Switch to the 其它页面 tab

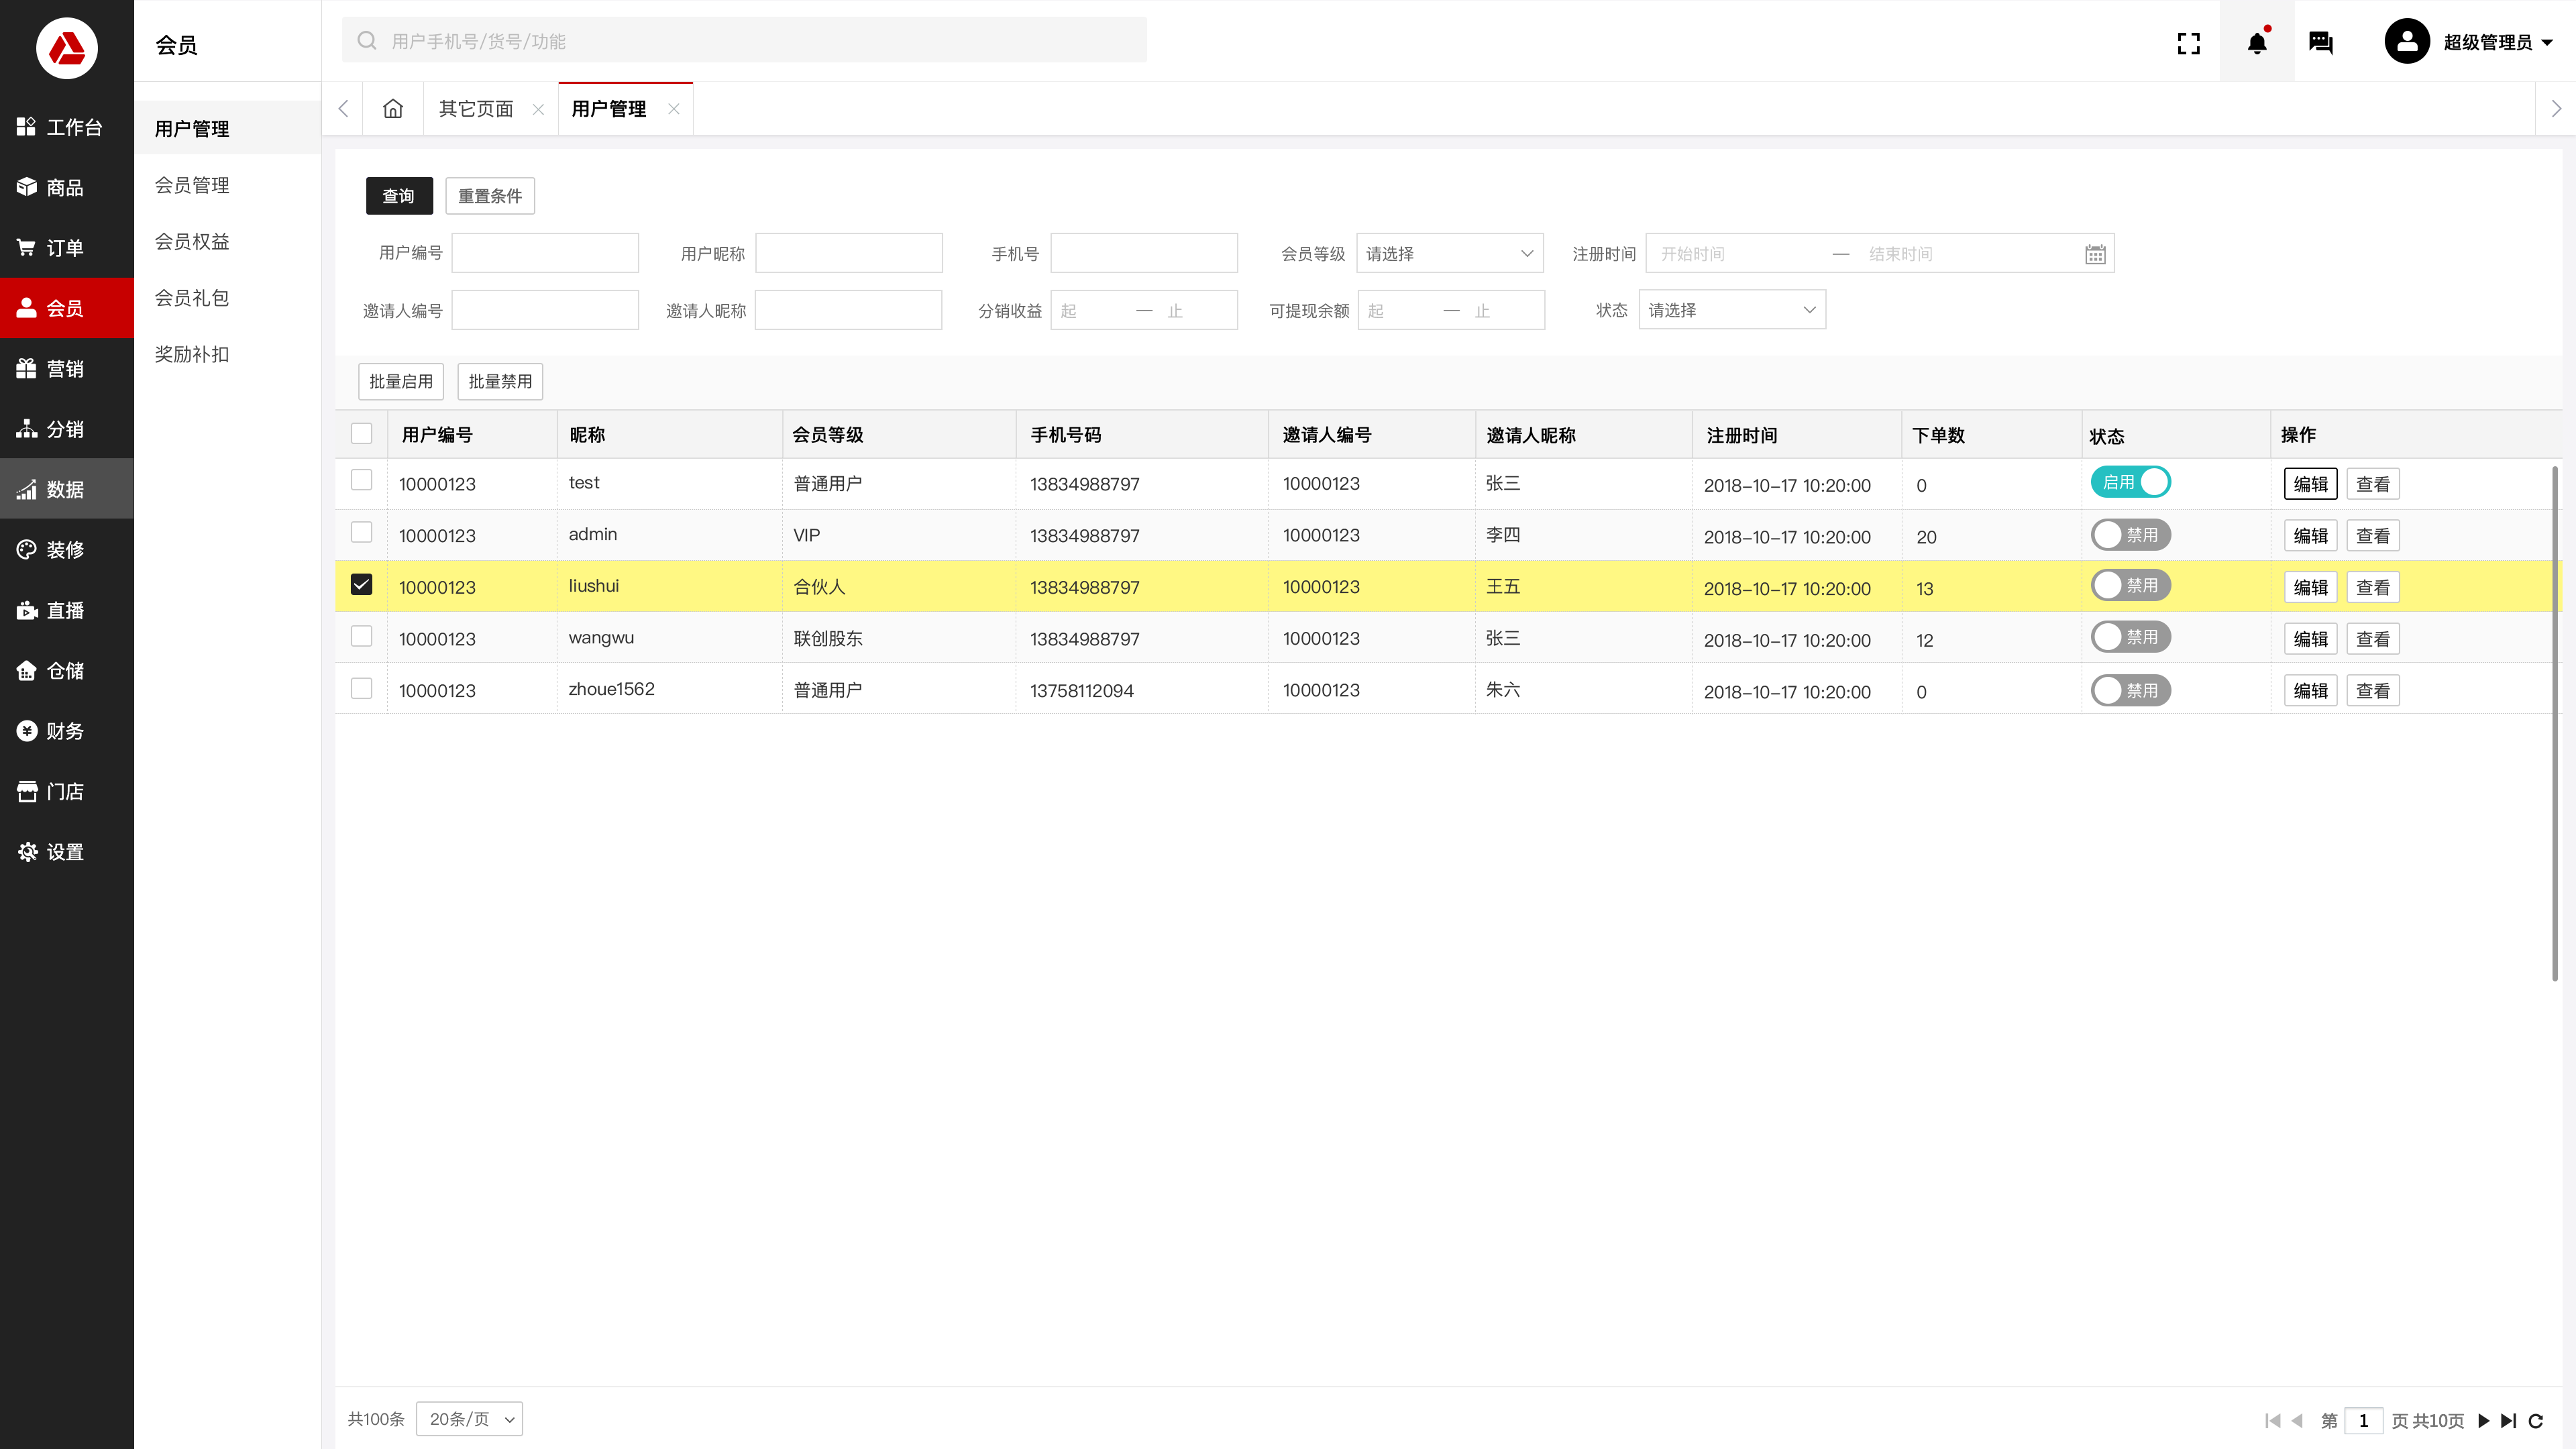(476, 108)
